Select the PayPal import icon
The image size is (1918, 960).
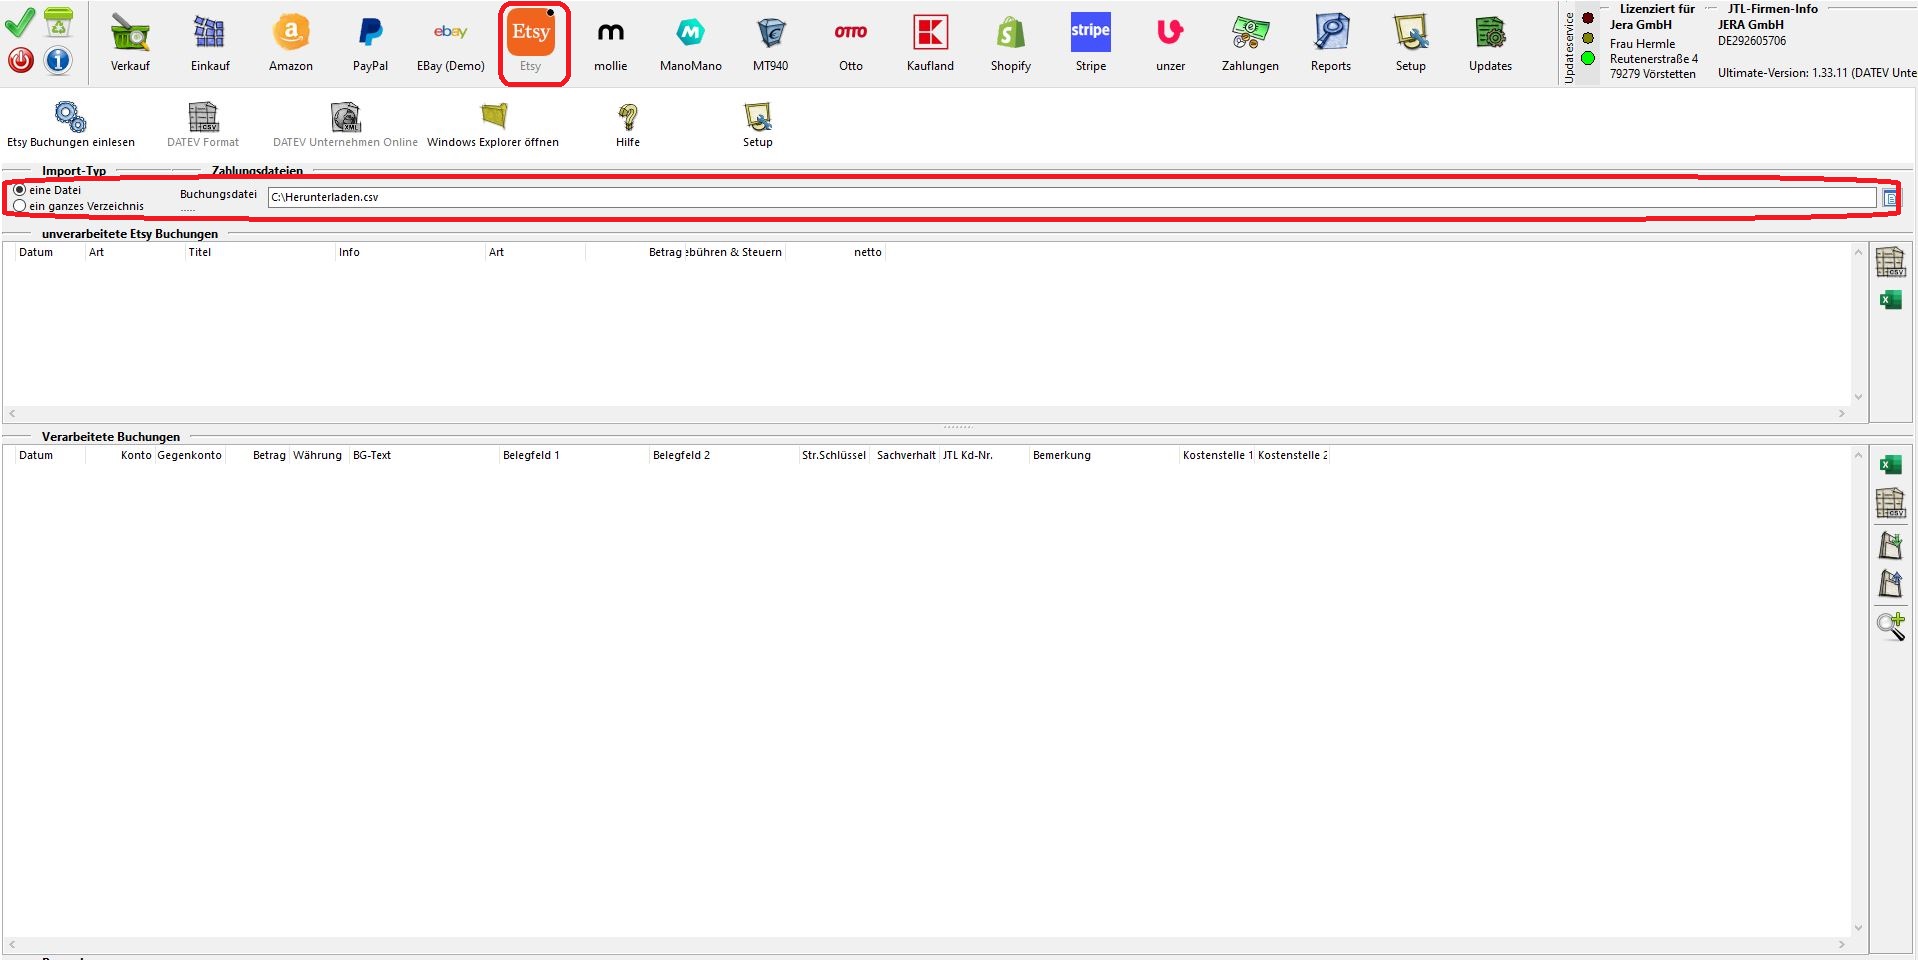370,35
